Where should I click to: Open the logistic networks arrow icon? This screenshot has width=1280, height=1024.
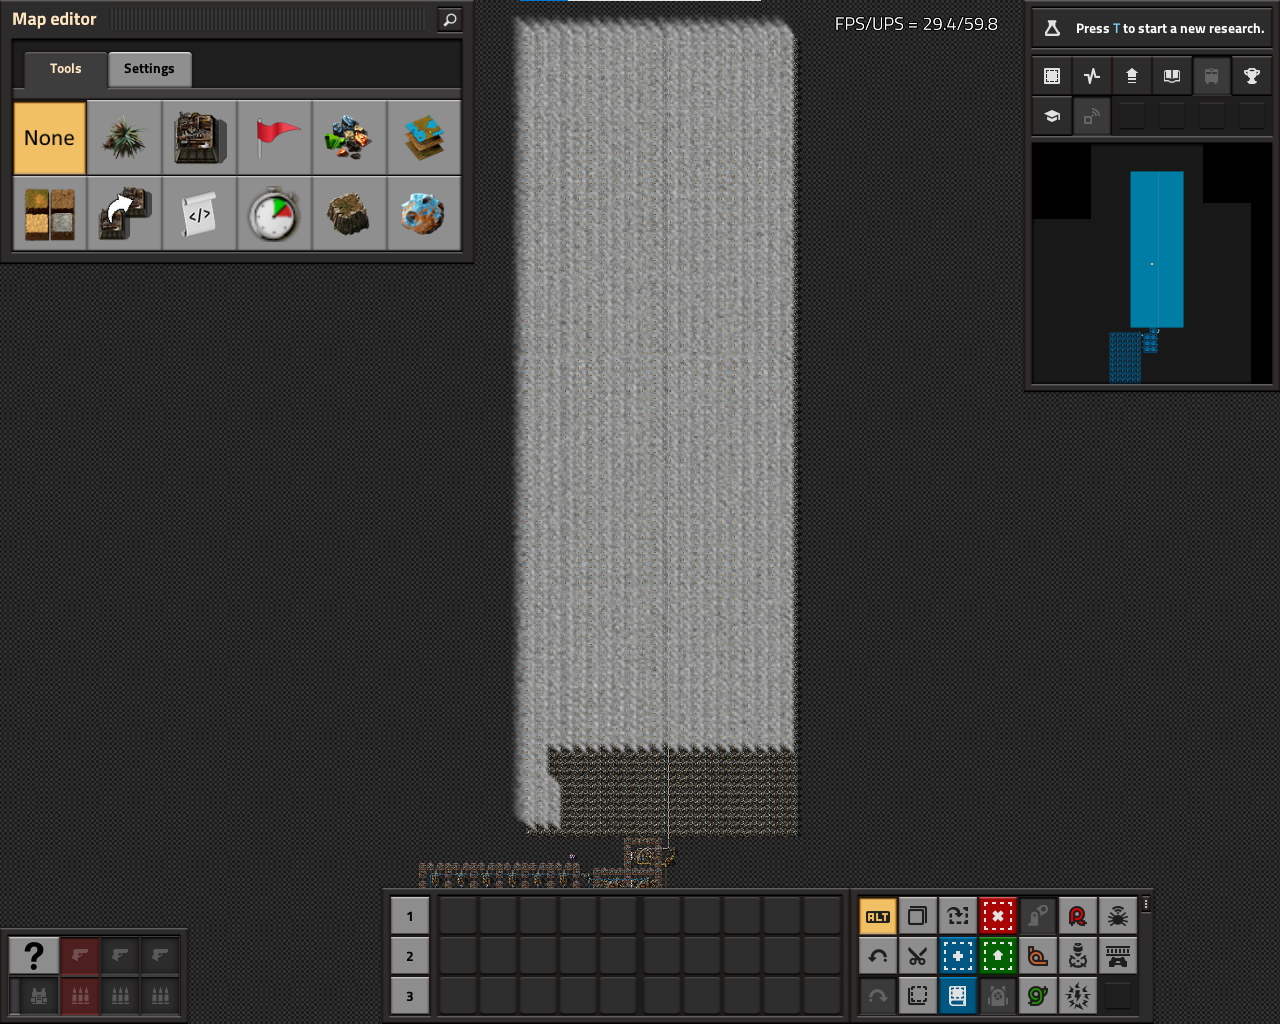(x=1132, y=76)
